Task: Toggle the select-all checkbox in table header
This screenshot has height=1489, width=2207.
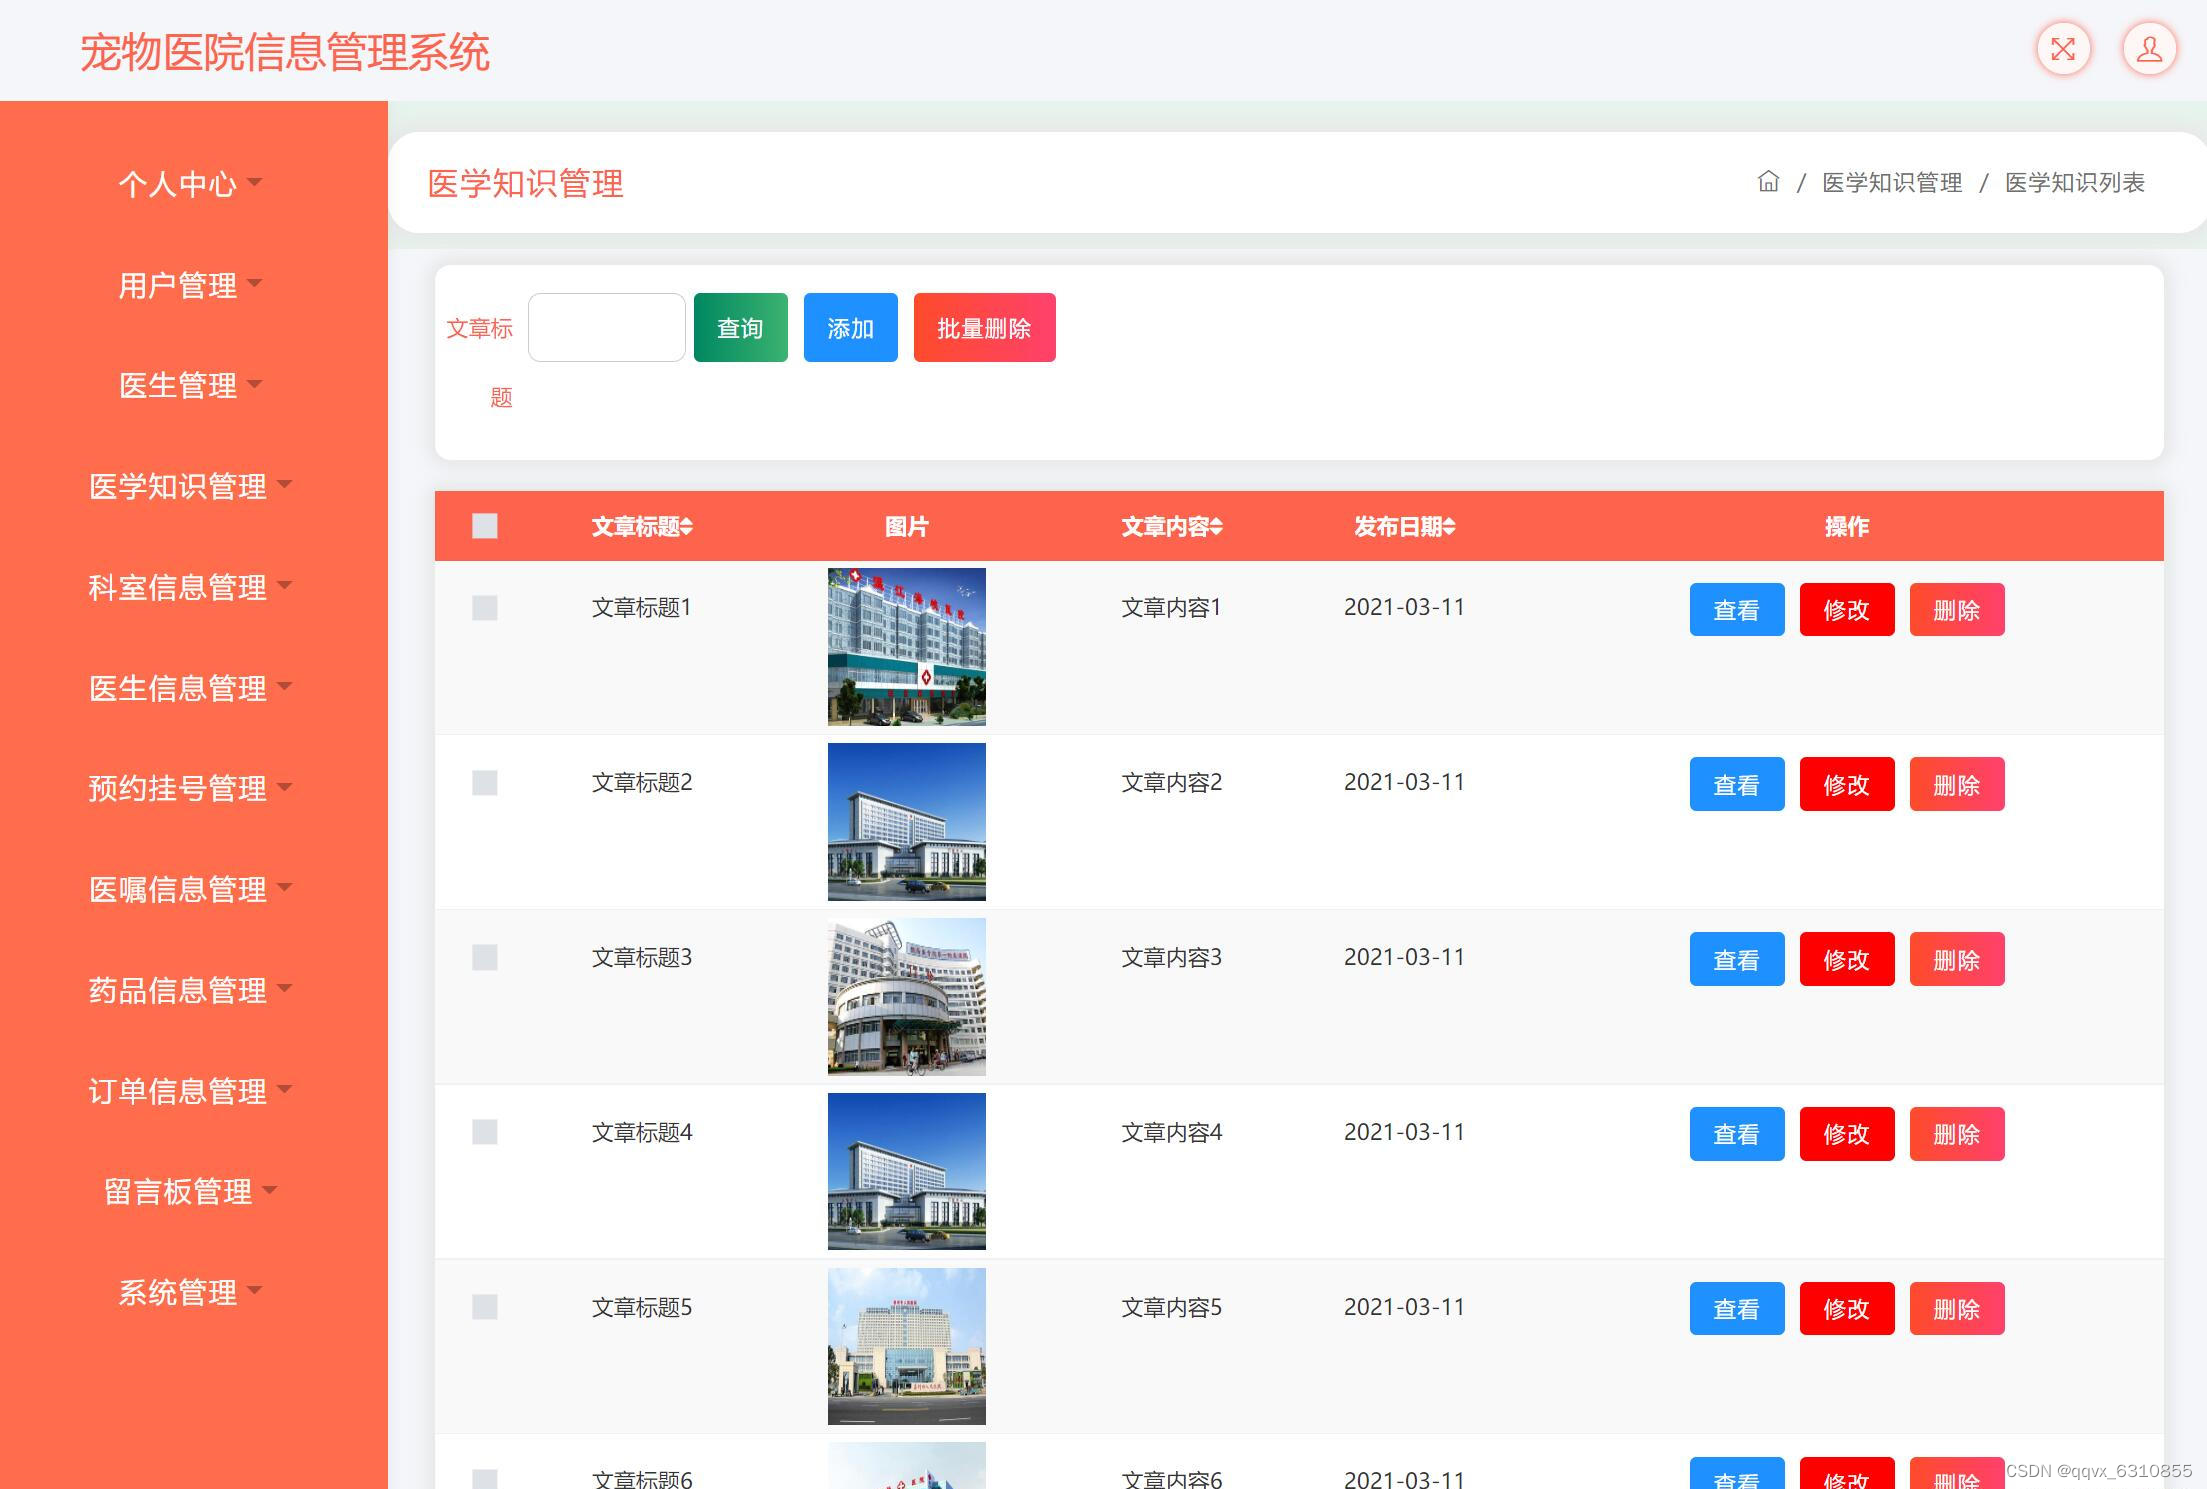Action: coord(485,526)
